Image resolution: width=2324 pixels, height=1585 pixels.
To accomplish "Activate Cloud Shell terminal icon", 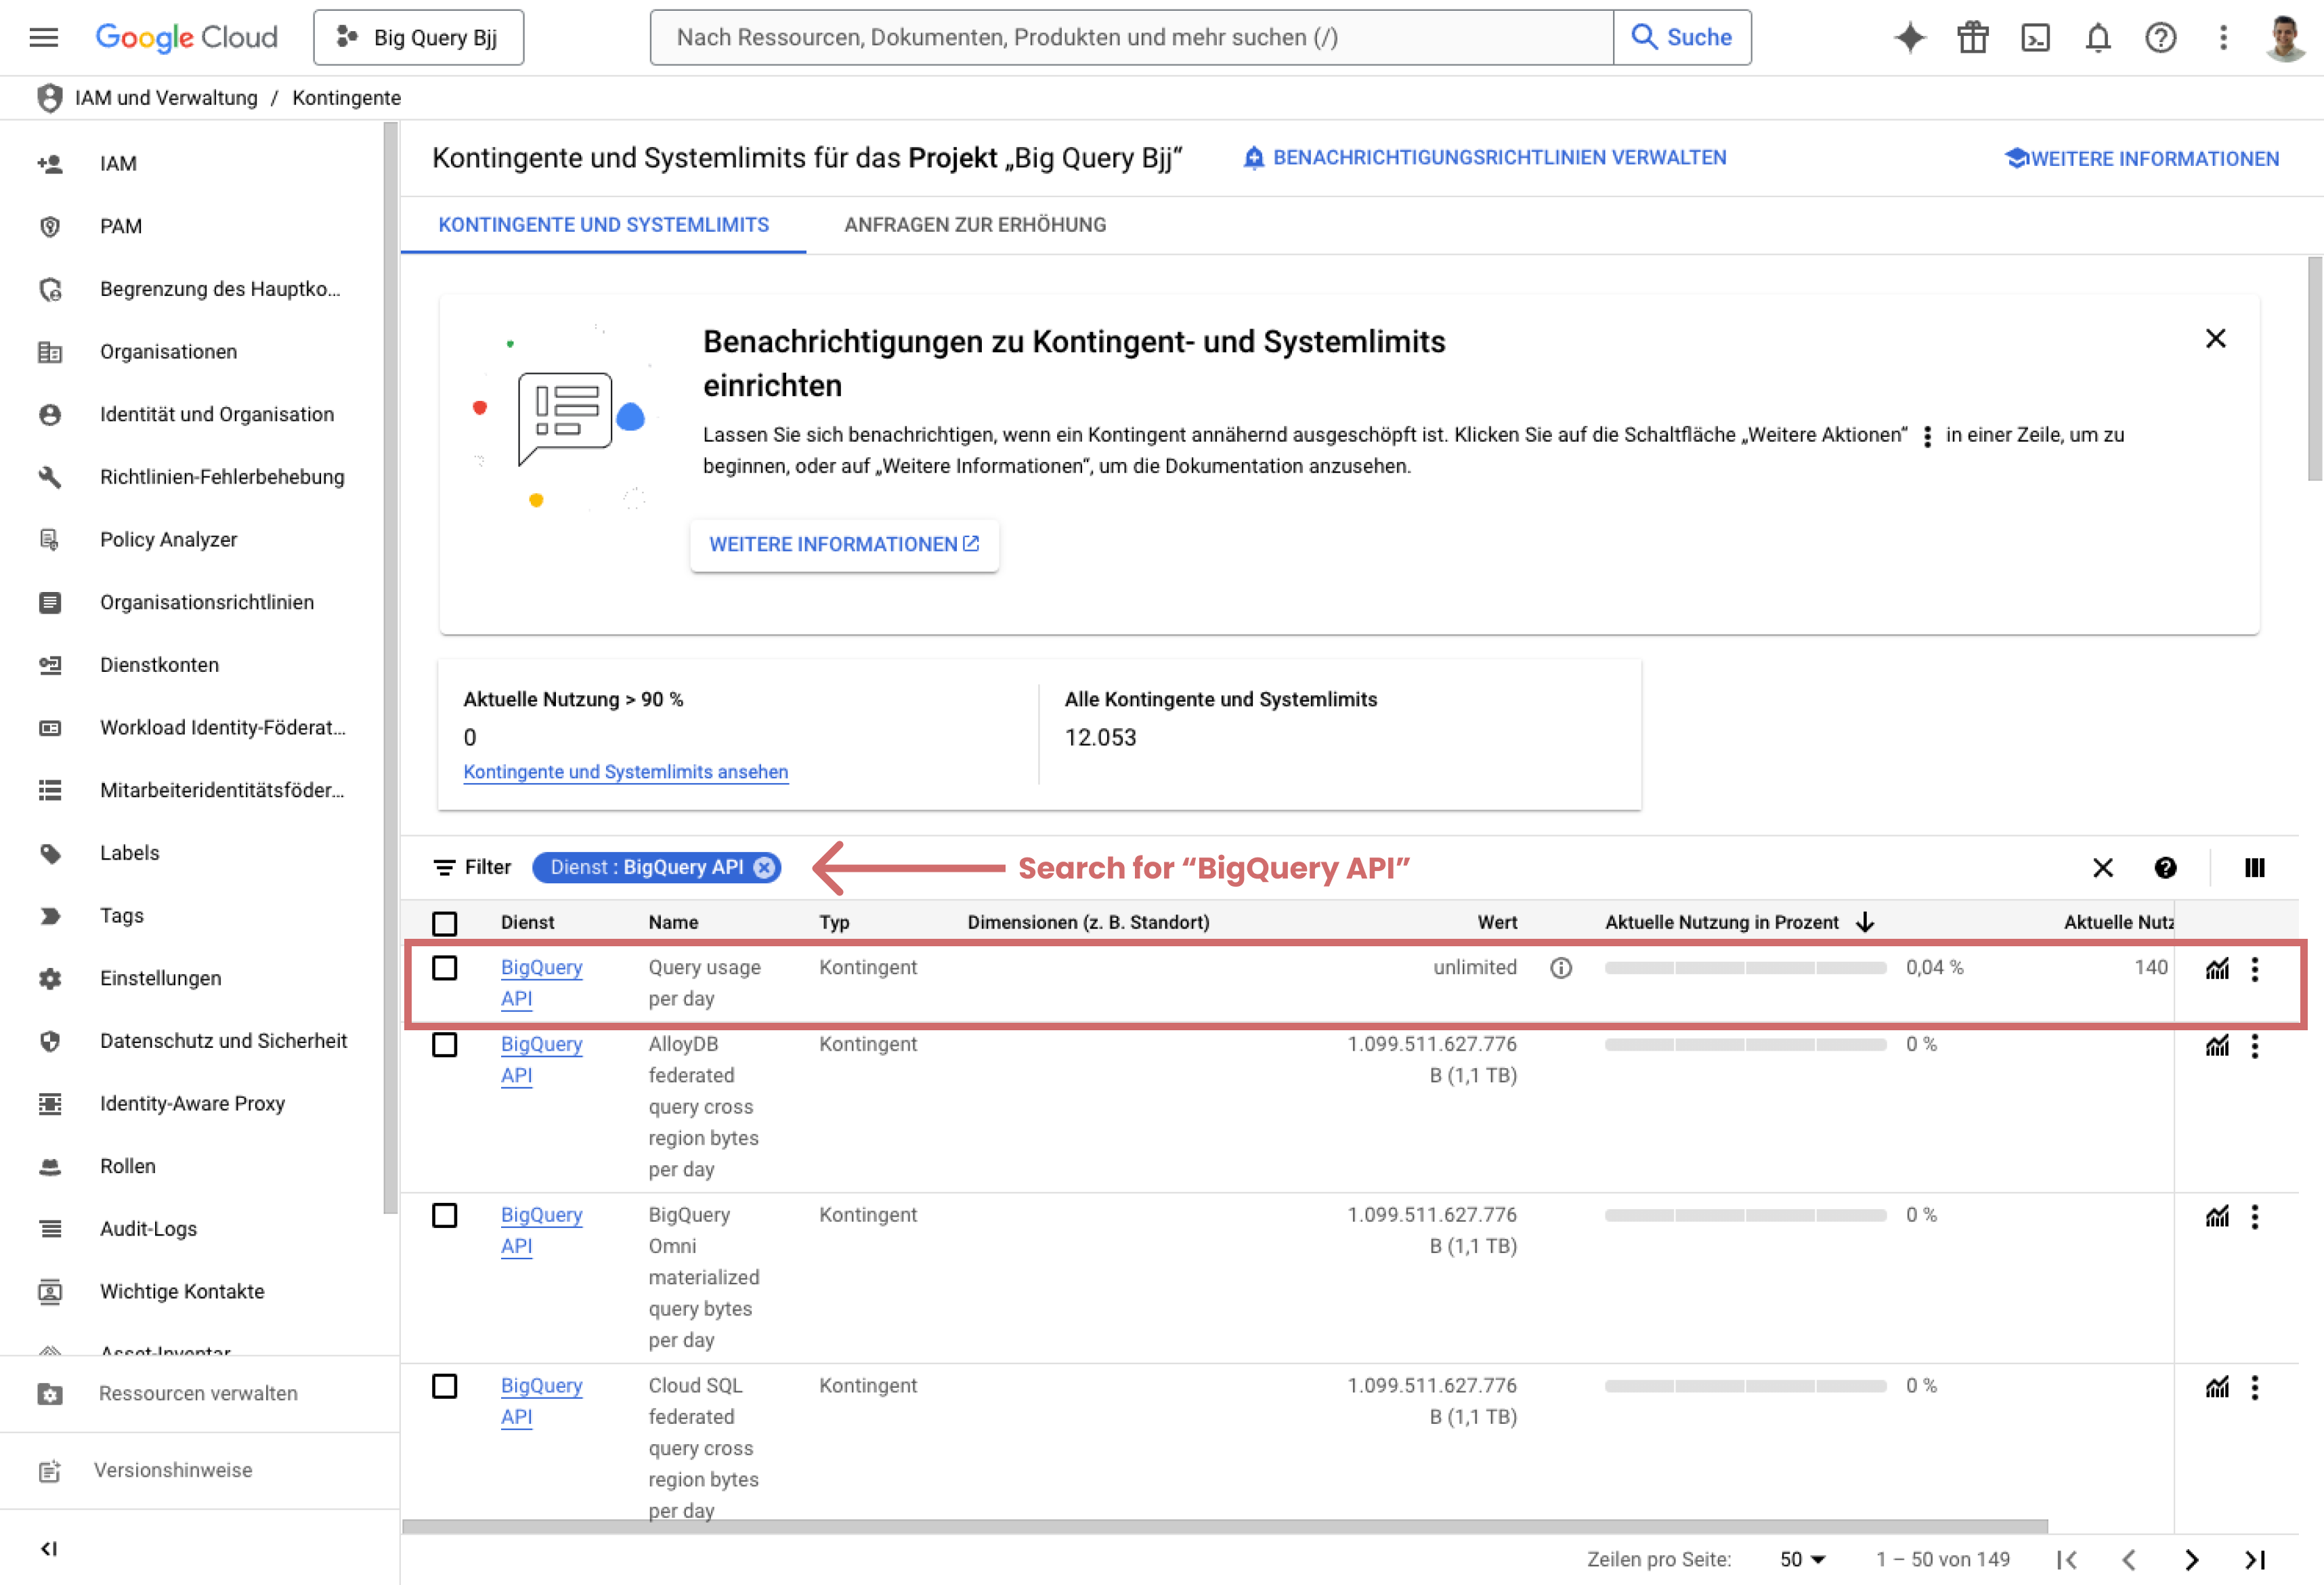I will pyautogui.click(x=2035, y=38).
